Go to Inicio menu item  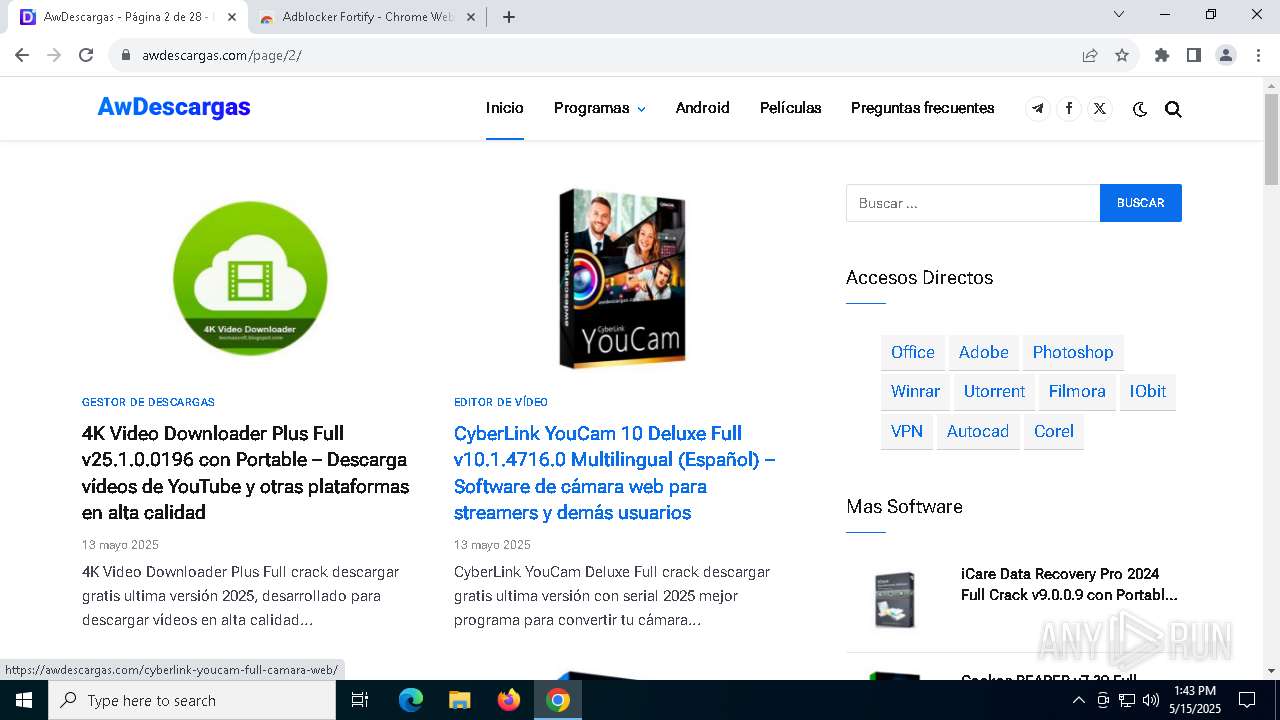pos(505,108)
